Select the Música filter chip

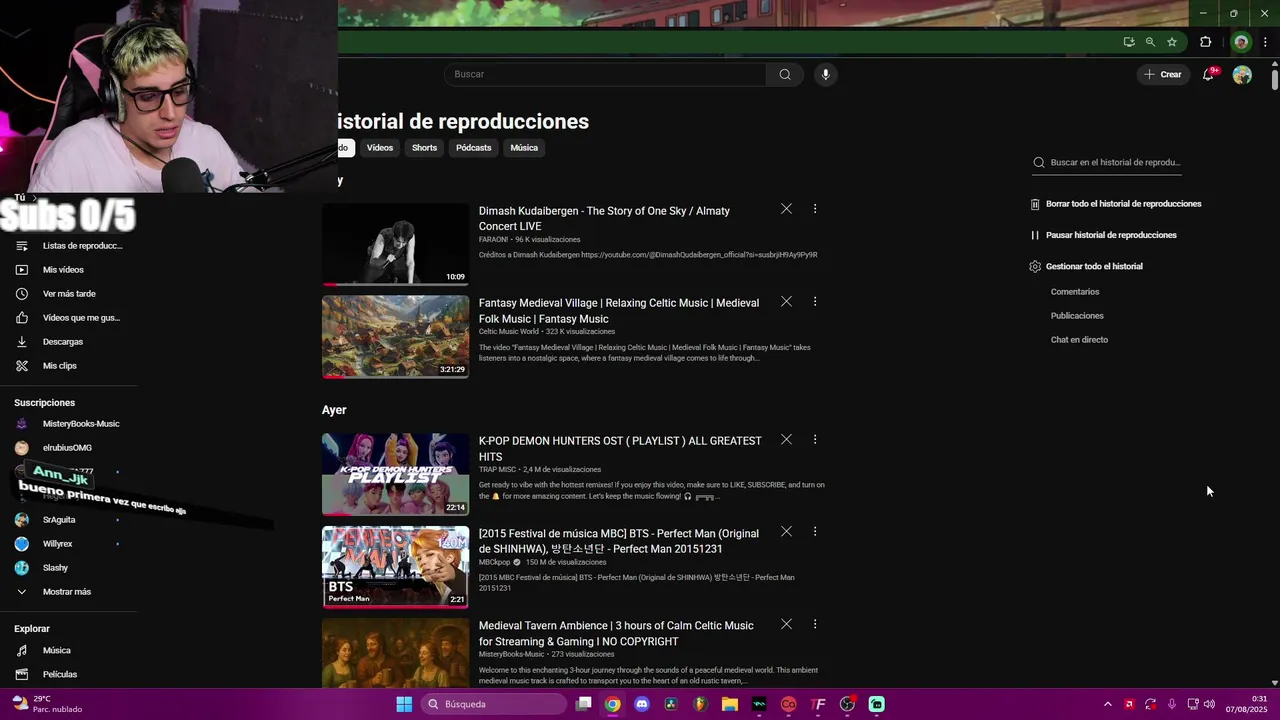pos(524,148)
